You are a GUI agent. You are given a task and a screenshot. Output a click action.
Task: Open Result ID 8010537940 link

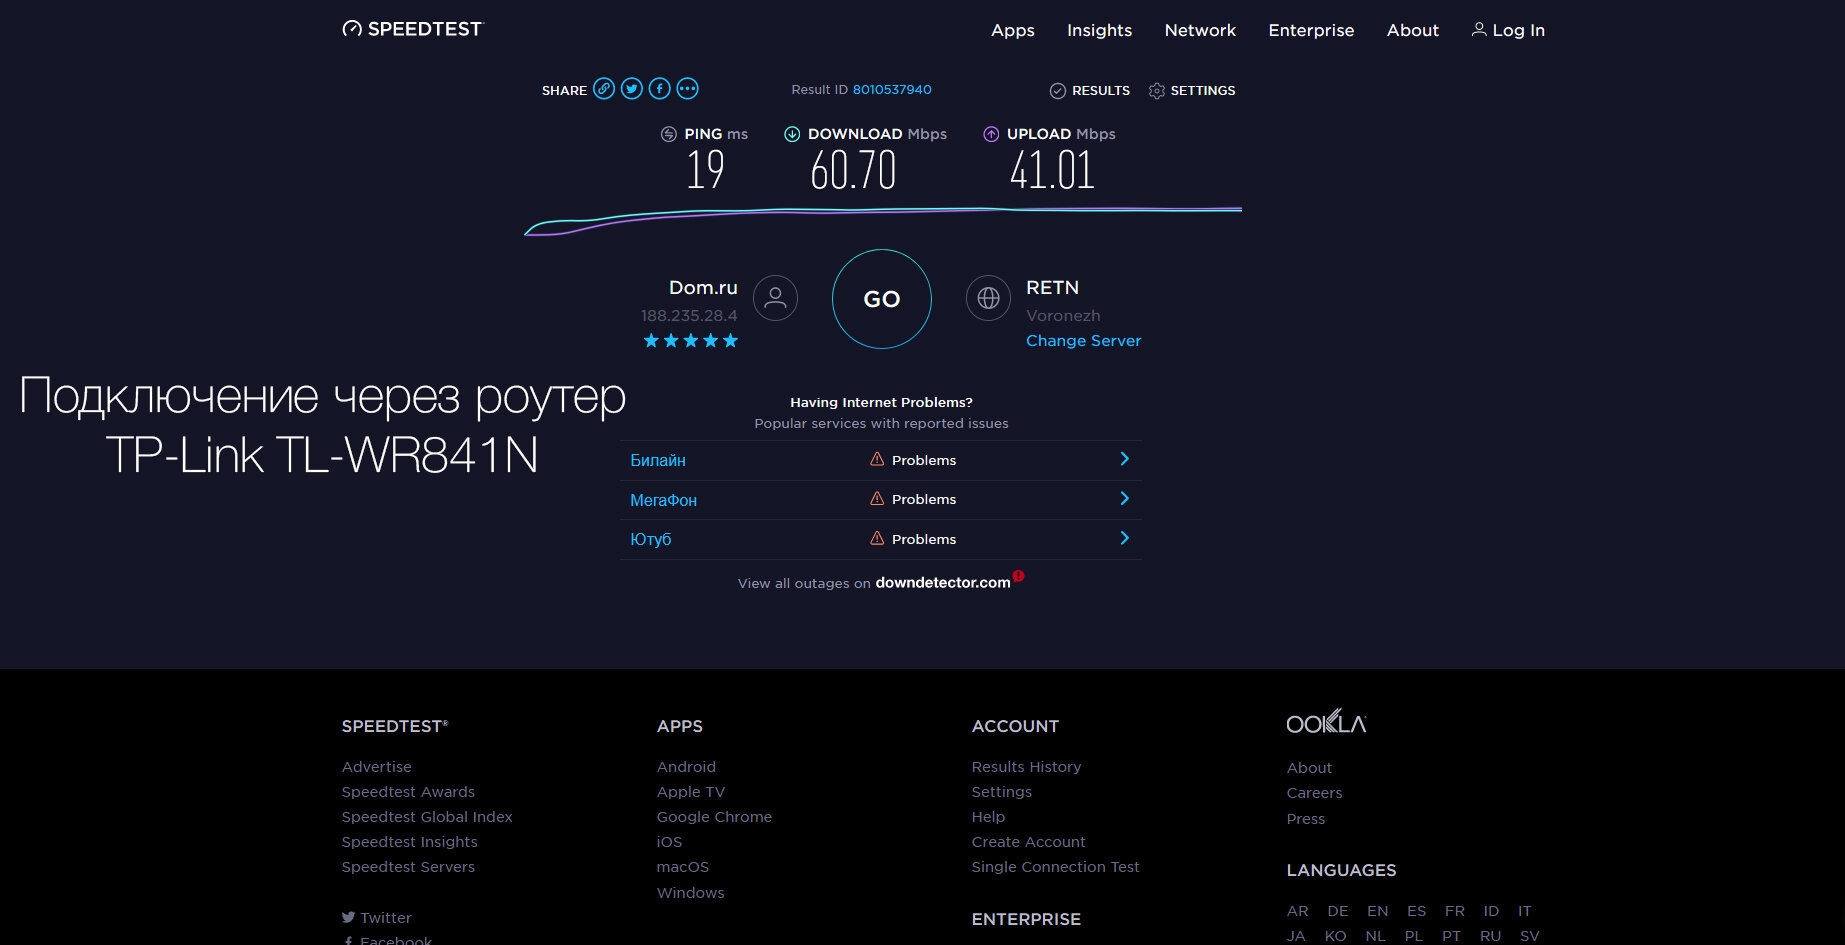[892, 90]
